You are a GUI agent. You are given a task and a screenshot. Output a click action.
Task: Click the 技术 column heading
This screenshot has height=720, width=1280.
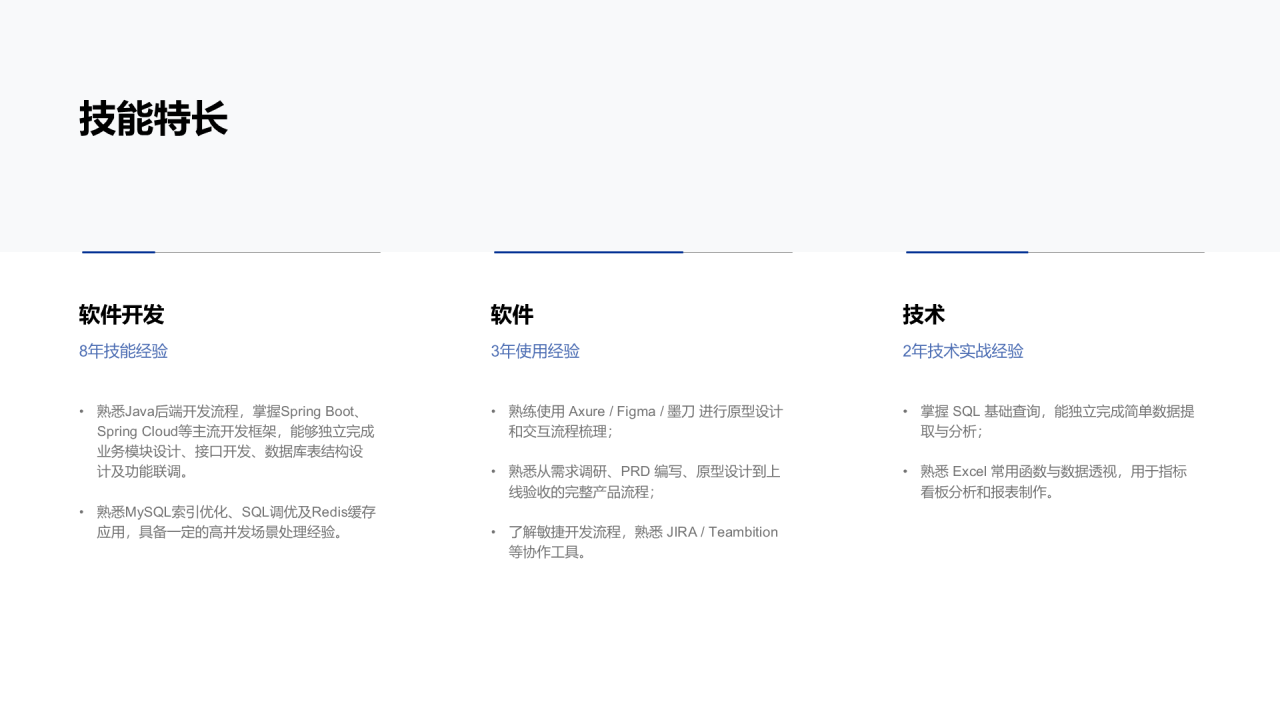924,315
